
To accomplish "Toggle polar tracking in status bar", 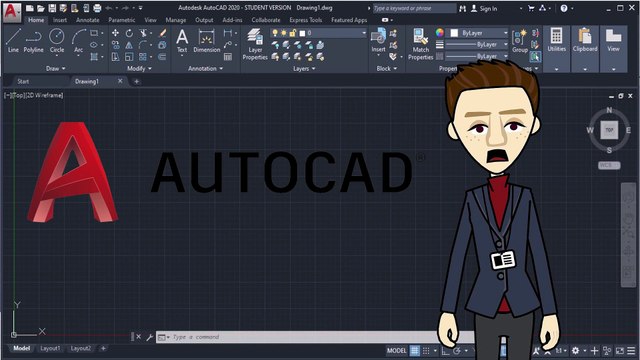I will (x=457, y=351).
